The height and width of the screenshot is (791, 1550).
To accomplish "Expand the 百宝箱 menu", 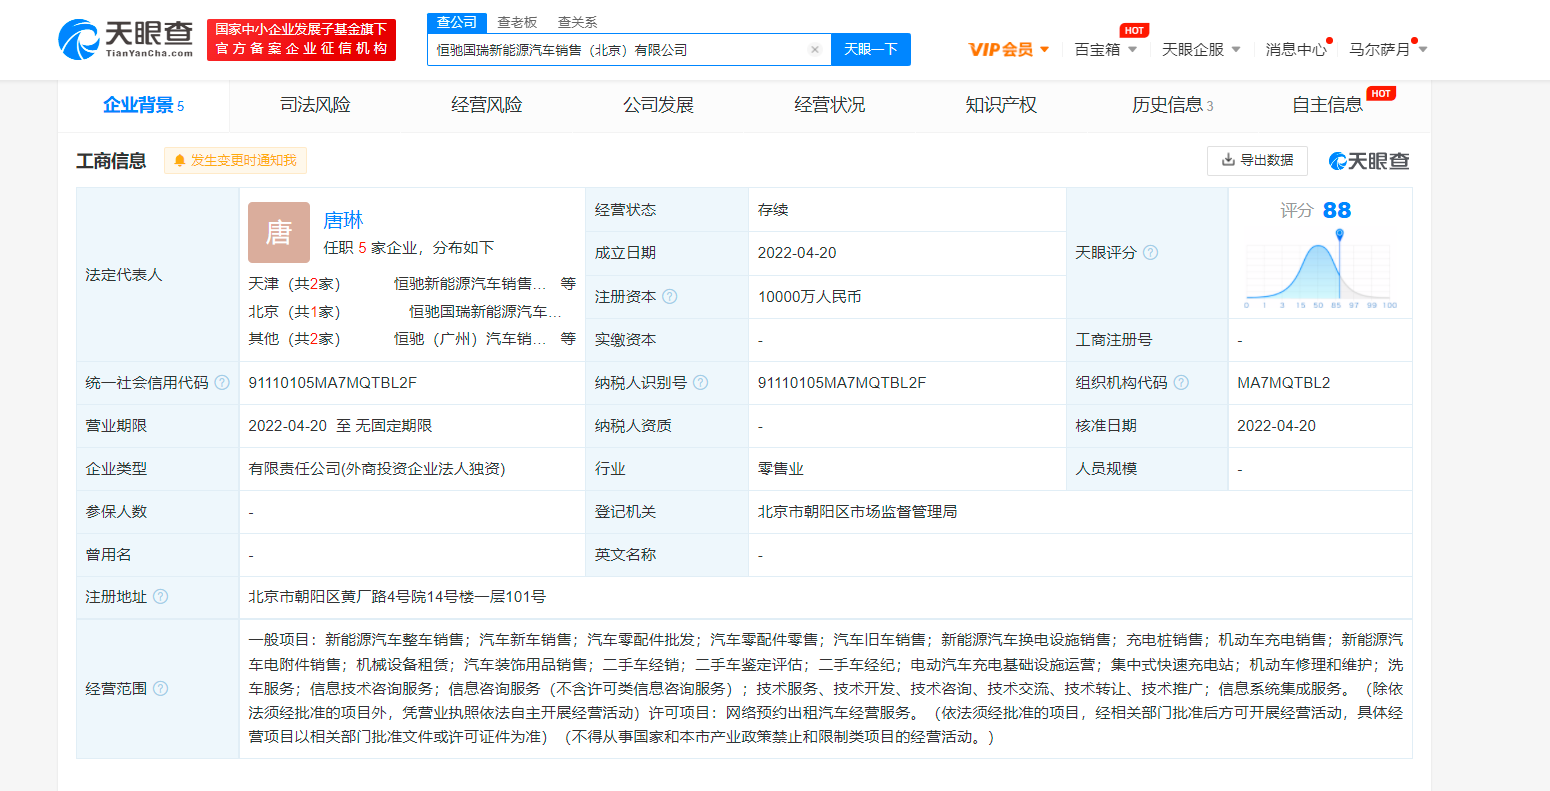I will (1105, 50).
